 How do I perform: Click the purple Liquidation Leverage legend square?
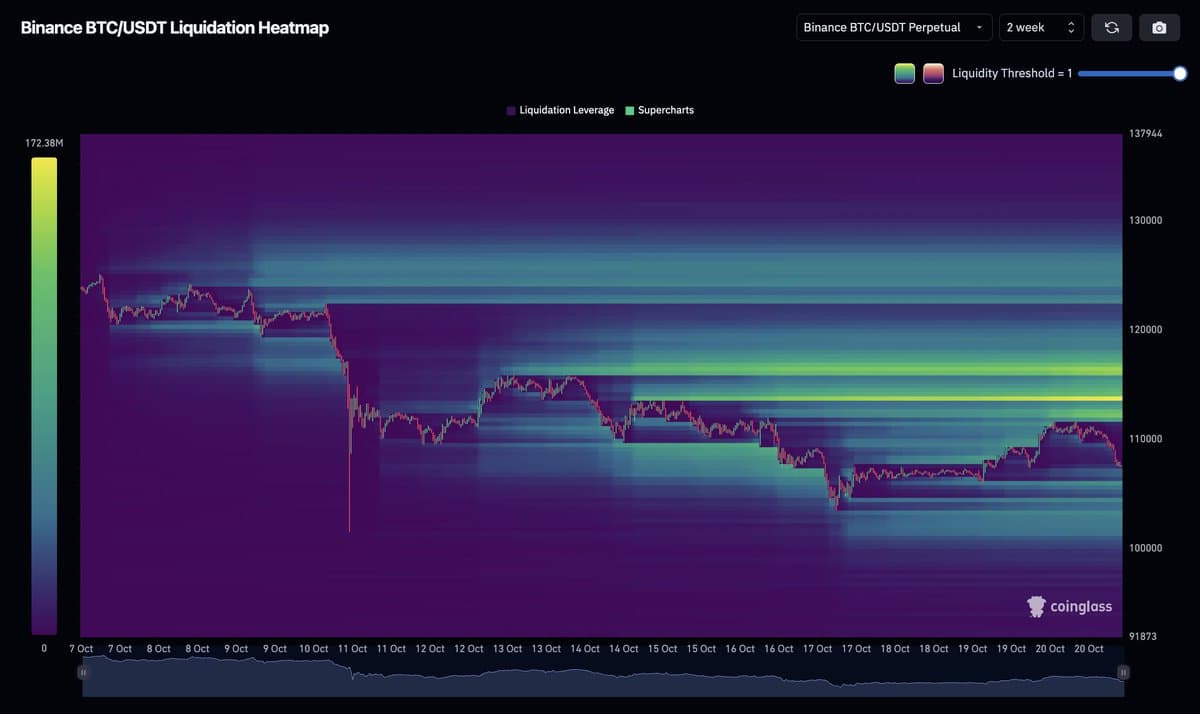coord(511,110)
